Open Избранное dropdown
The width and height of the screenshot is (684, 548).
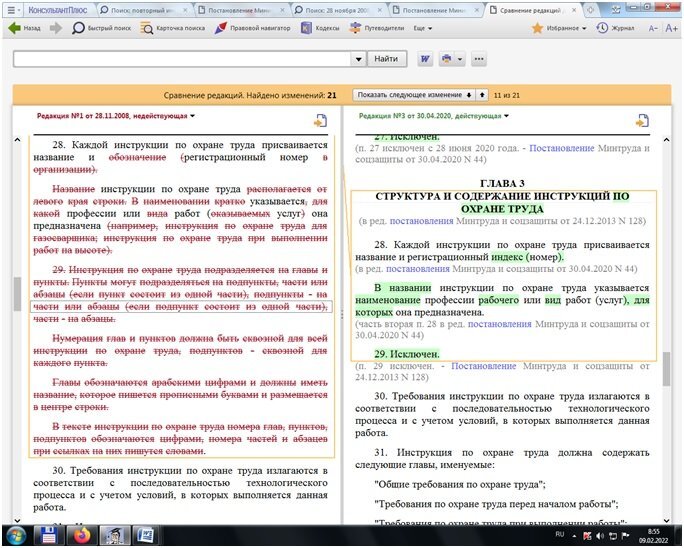(559, 28)
